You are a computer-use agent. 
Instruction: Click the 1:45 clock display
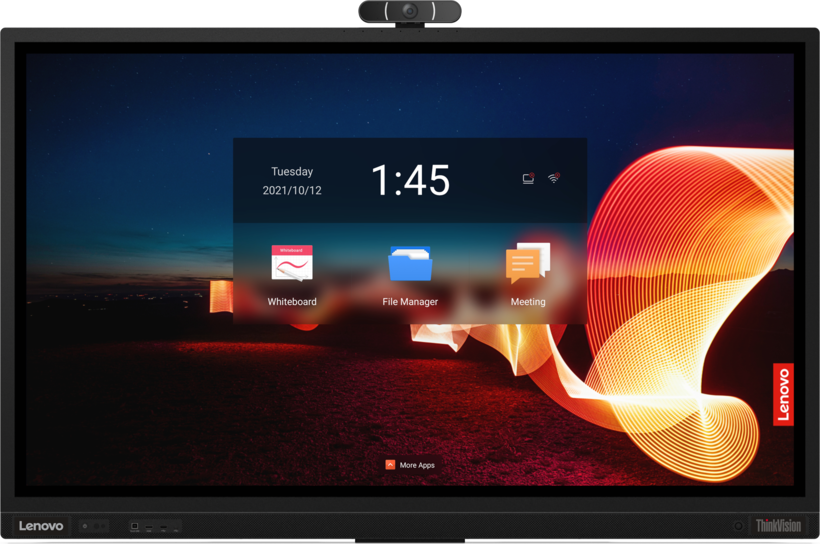click(x=411, y=180)
